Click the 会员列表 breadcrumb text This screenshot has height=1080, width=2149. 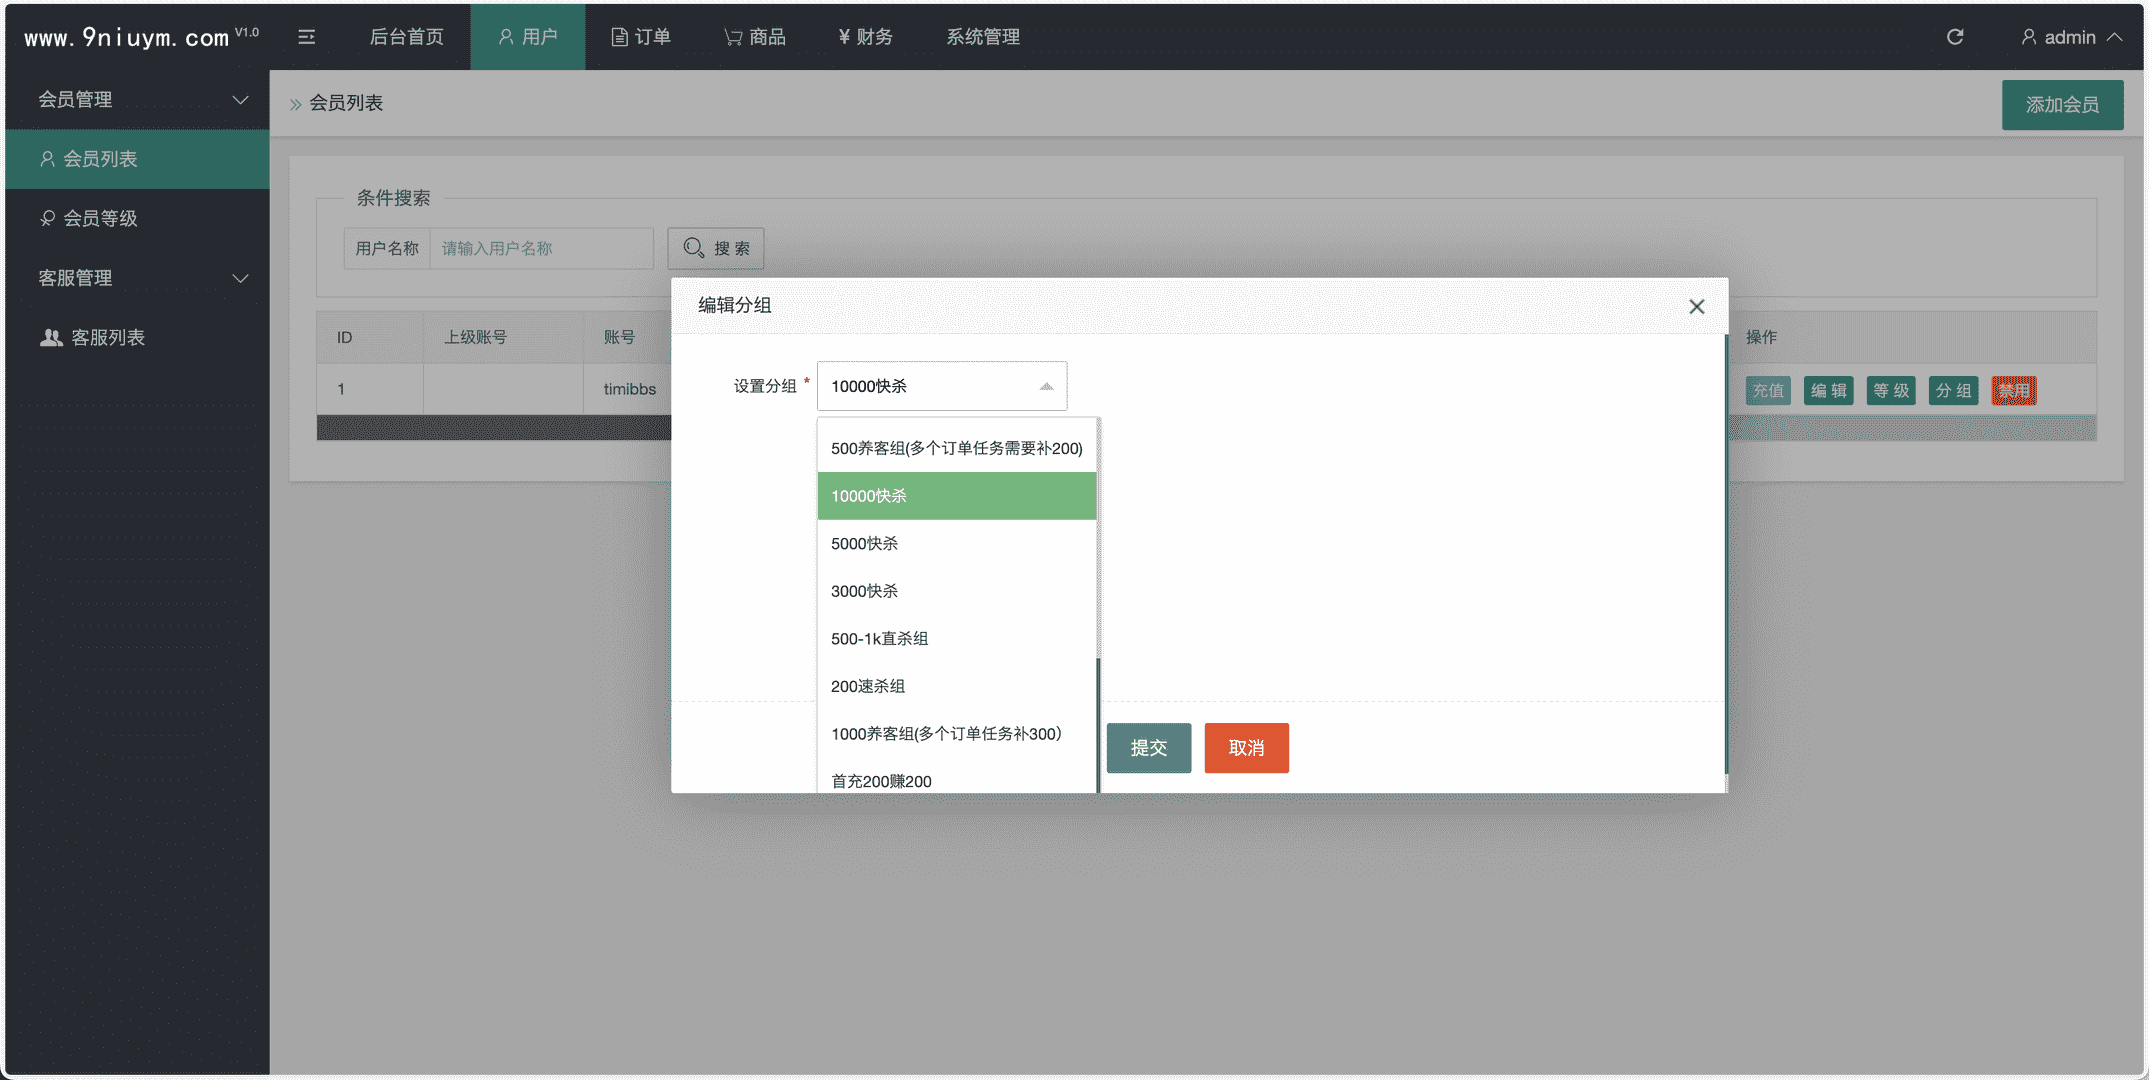pos(346,103)
